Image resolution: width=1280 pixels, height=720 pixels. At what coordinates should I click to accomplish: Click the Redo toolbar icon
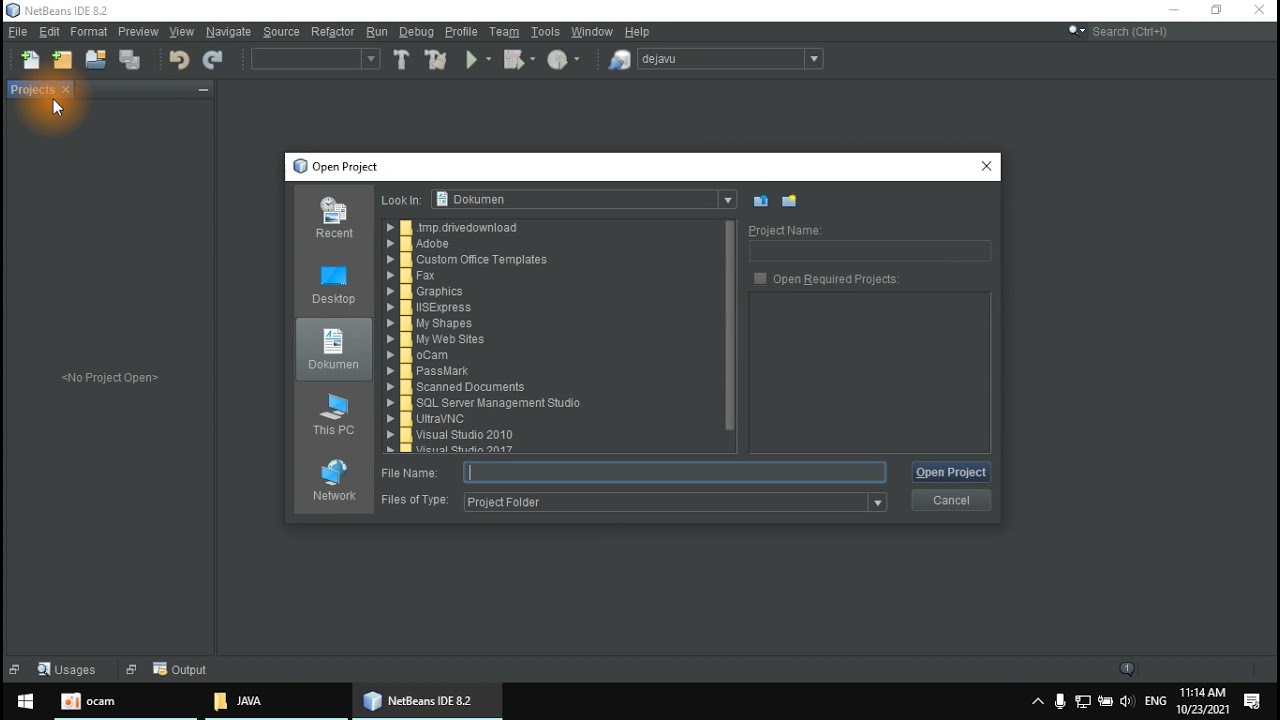pyautogui.click(x=212, y=60)
